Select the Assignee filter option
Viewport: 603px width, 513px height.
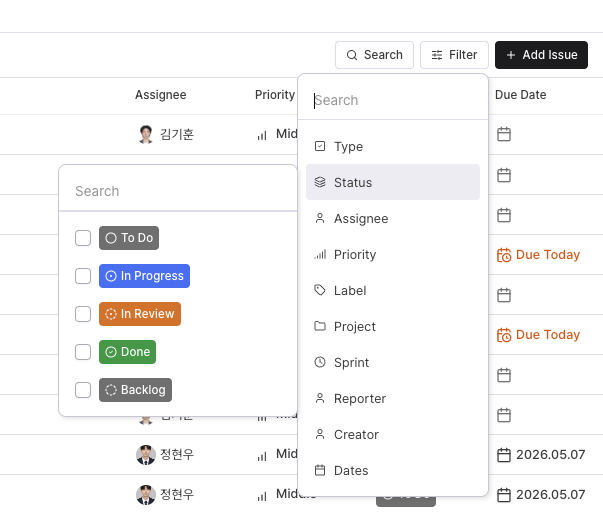[x=393, y=218]
